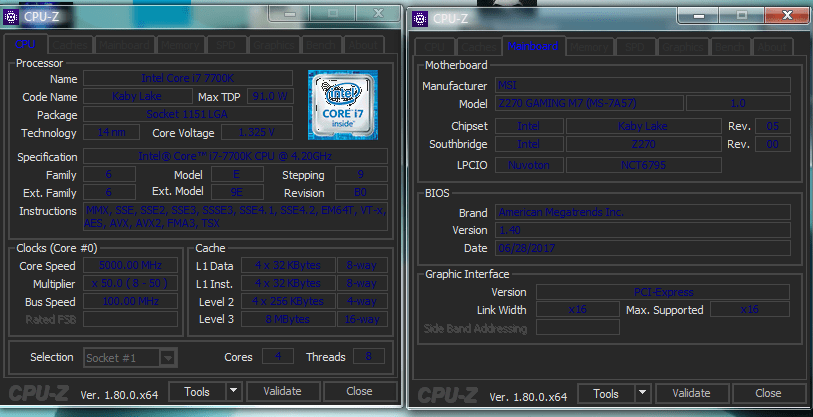Click the Level 2 cache value 4 x 256 KBytes
Image resolution: width=813 pixels, height=417 pixels.
click(288, 301)
